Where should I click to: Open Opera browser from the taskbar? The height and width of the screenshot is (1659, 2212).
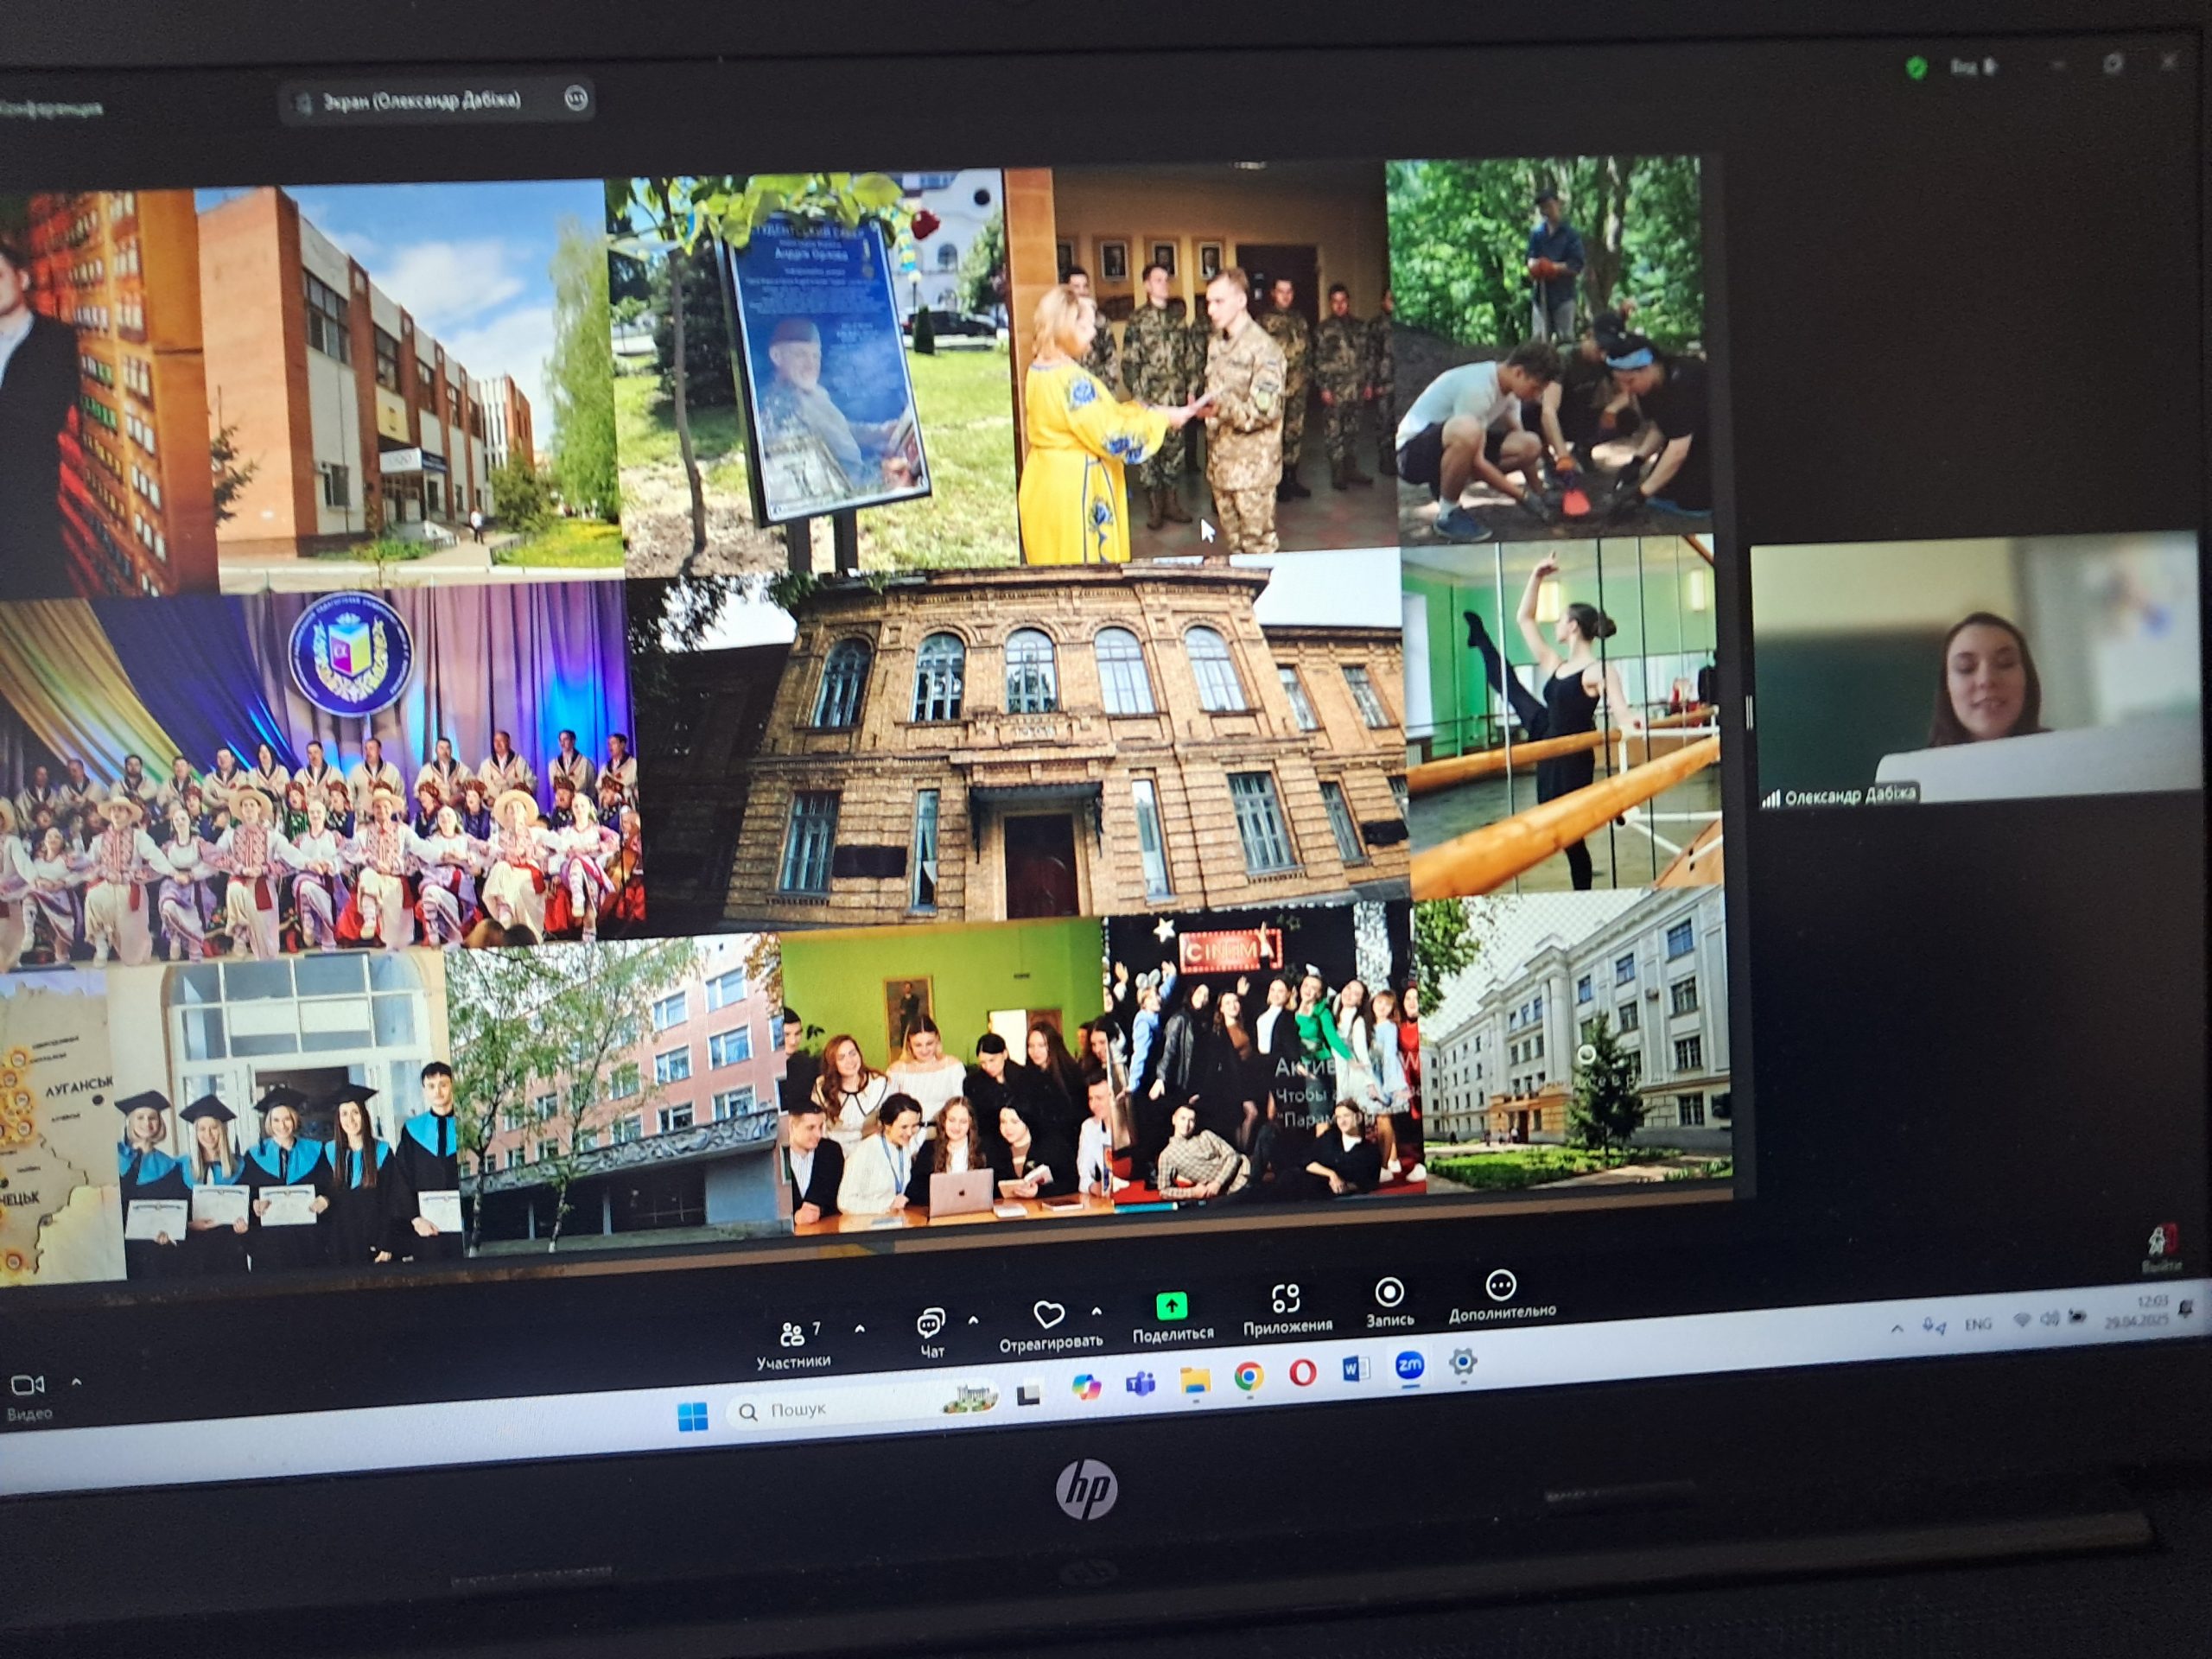tap(1301, 1373)
